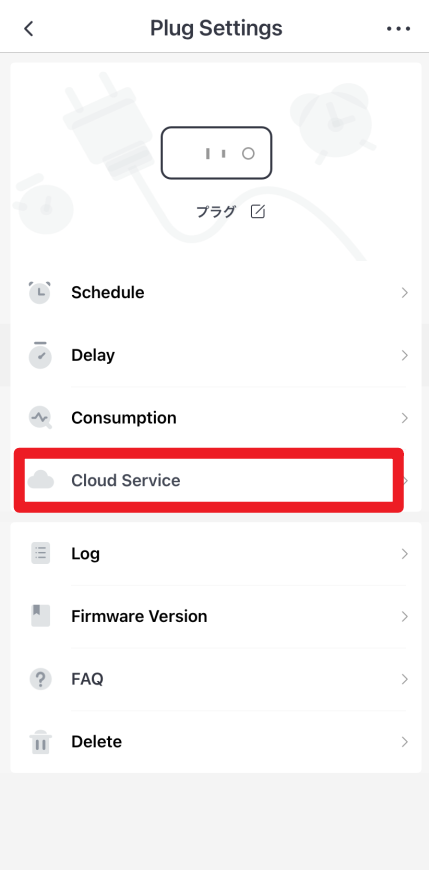Tap the Delete trash can icon
The image size is (429, 870).
click(41, 742)
